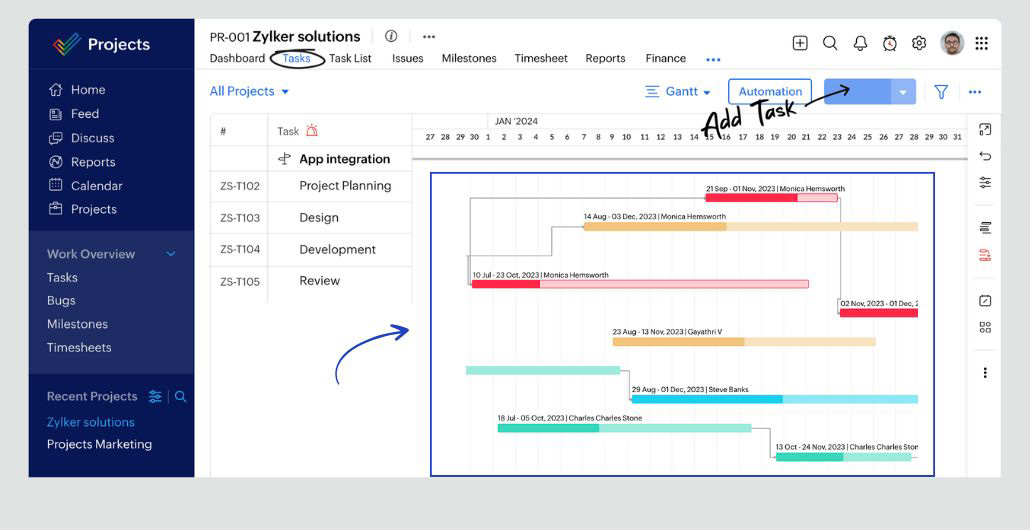
Task: Open the All Projects dropdown
Action: [x=250, y=91]
